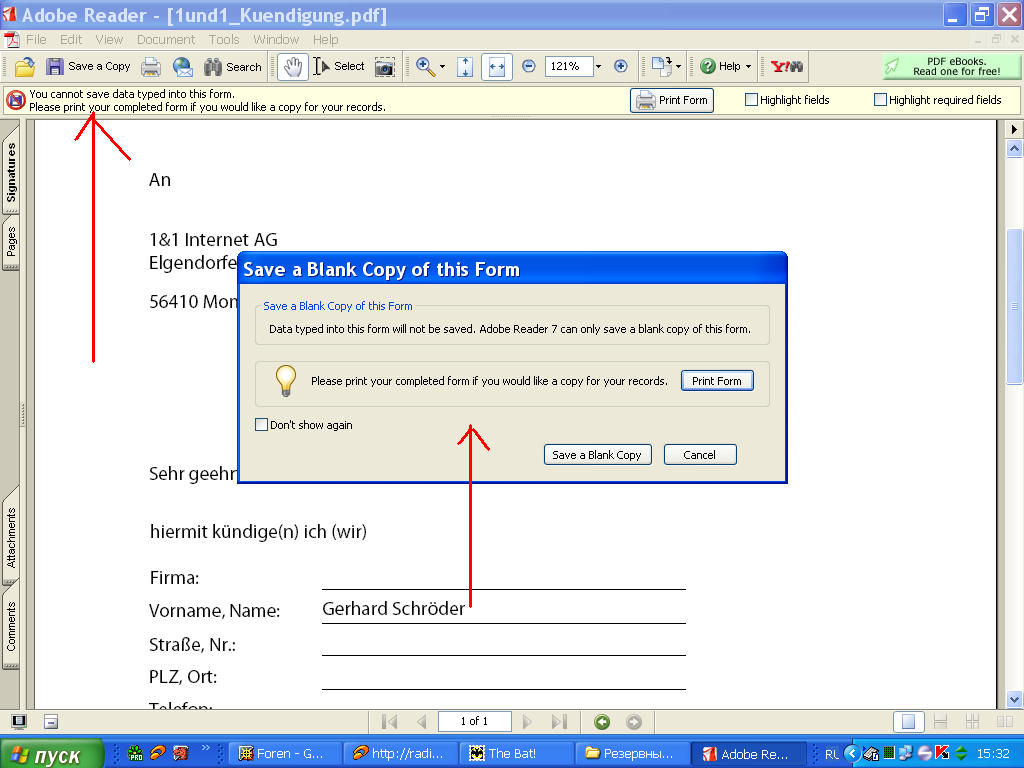This screenshot has height=768, width=1024.
Task: Expand the zoom tool dropdown arrow
Action: (442, 67)
